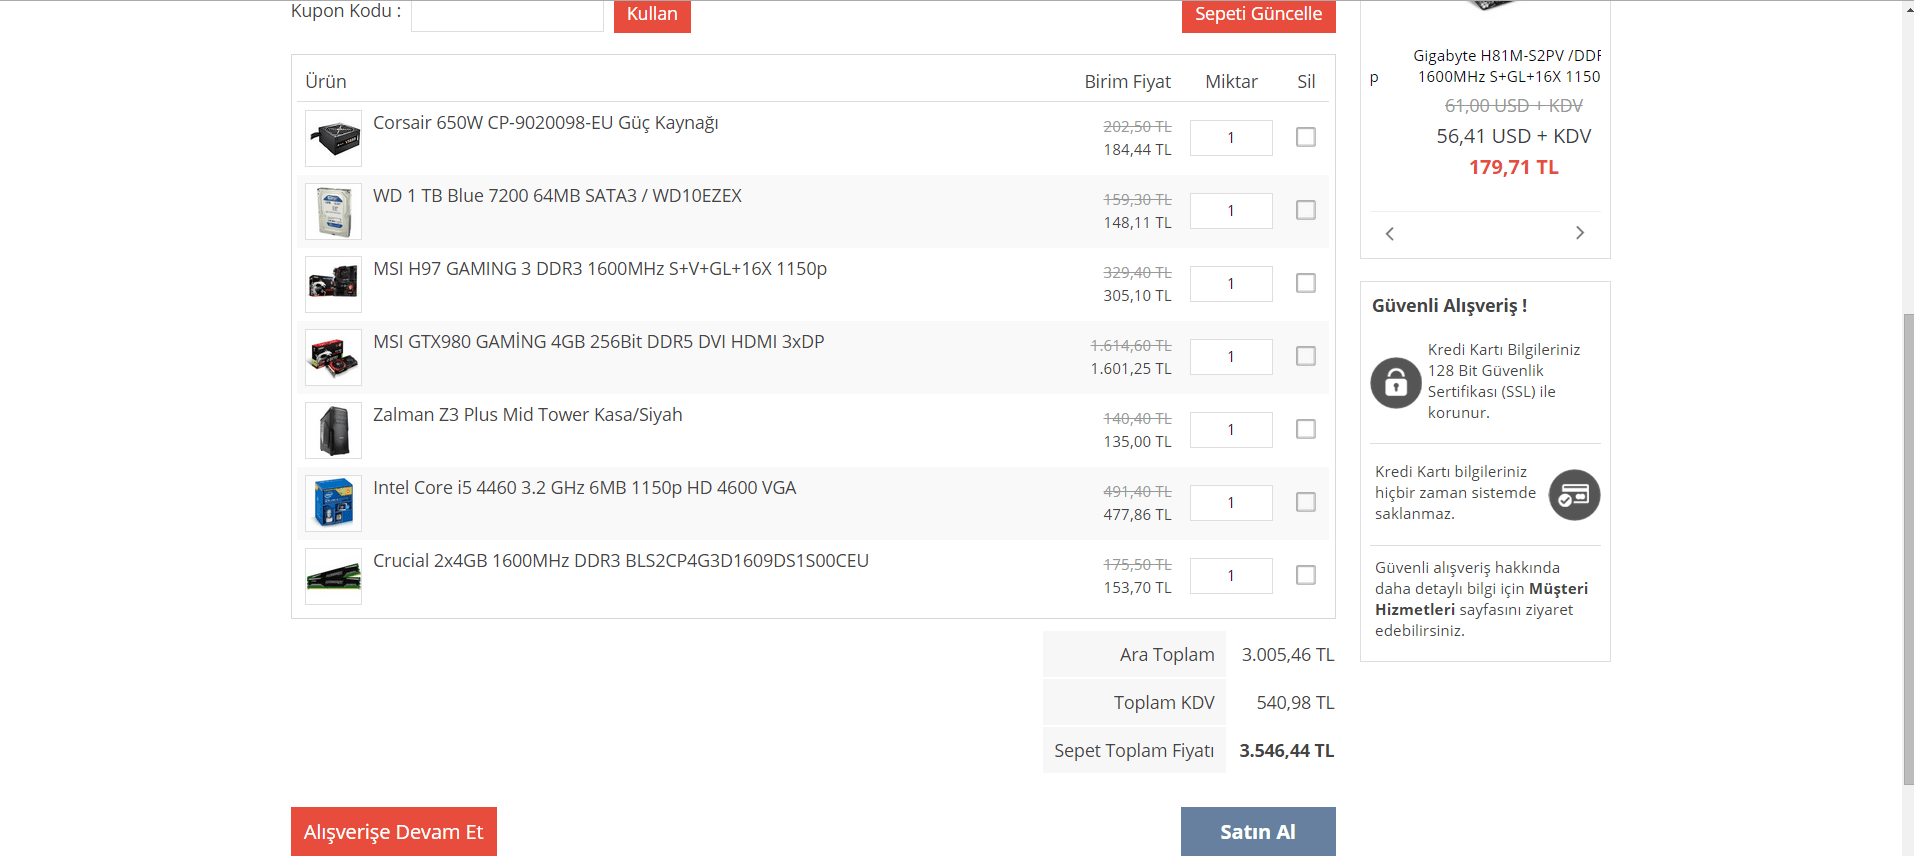Click the Birim Fiyat column header
This screenshot has height=856, width=1914.
1128,82
